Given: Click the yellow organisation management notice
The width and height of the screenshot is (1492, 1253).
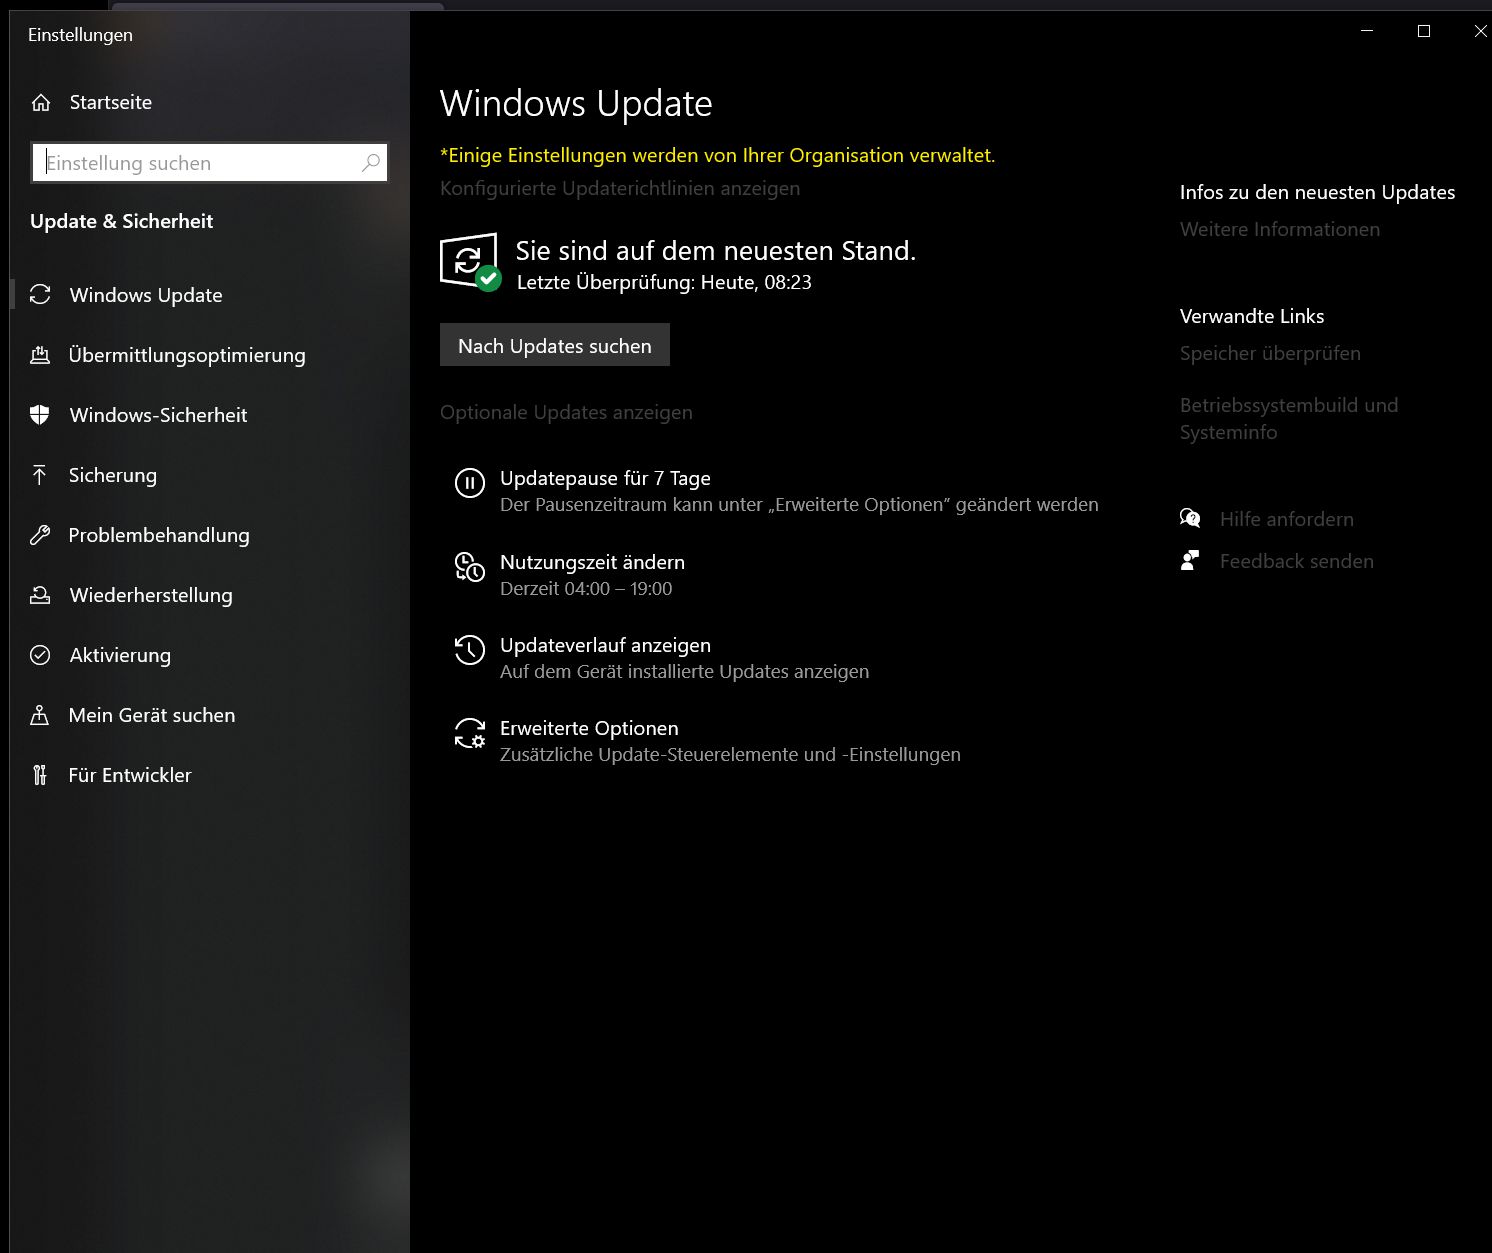Looking at the screenshot, I should click(718, 155).
